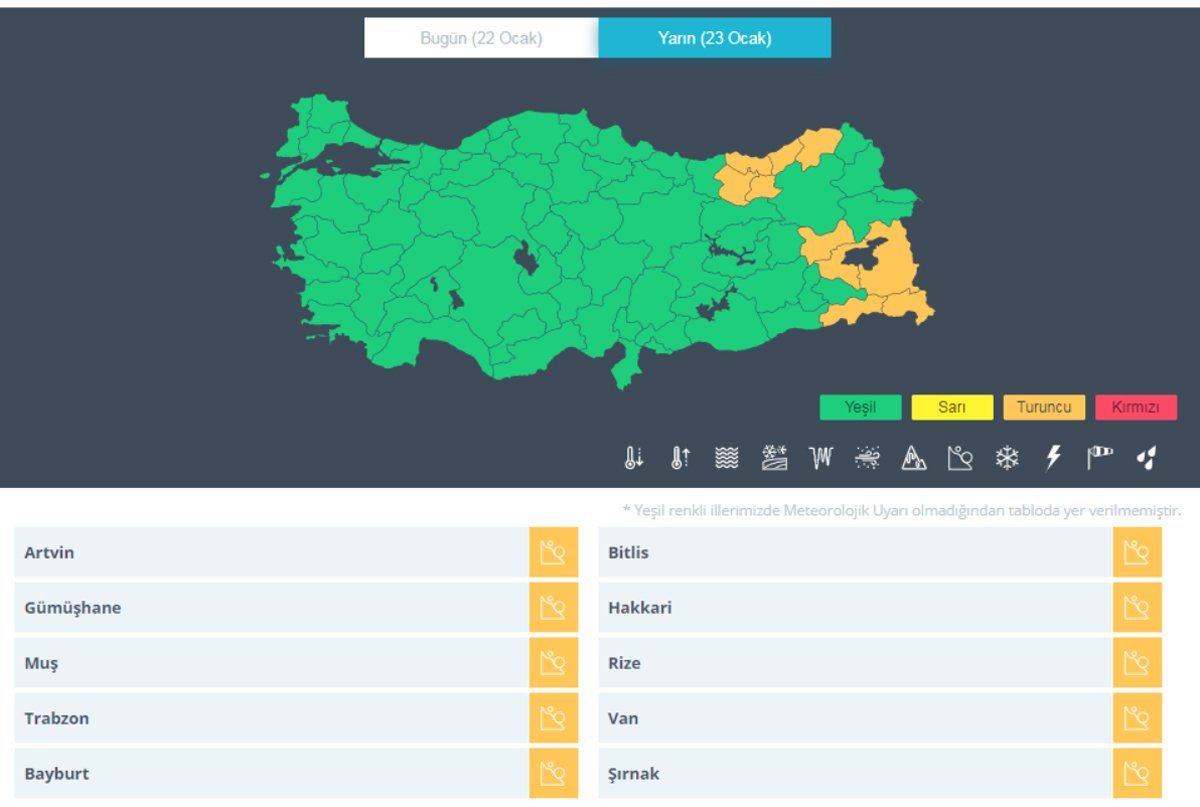The width and height of the screenshot is (1200, 807).
Task: Select the Şırnak warning row
Action: click(x=855, y=774)
